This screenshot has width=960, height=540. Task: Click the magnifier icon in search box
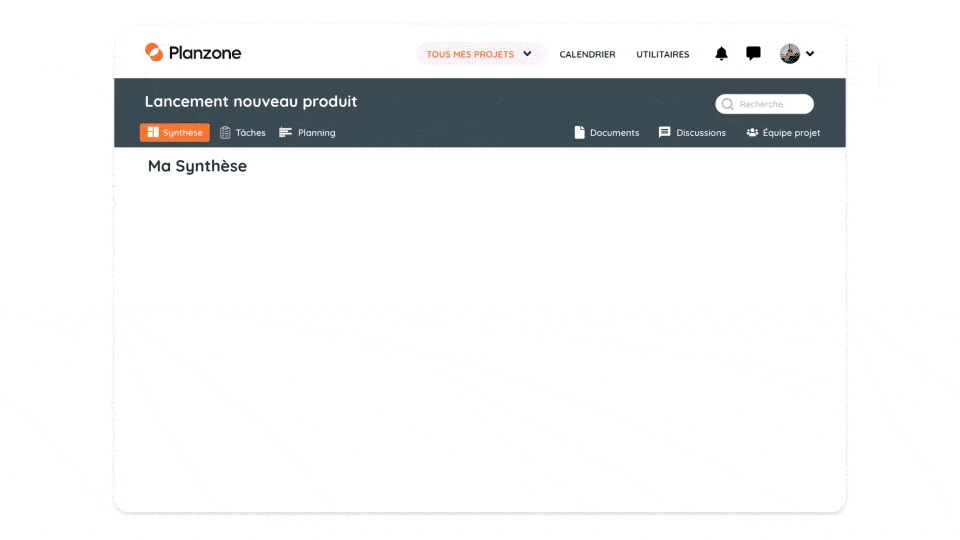point(728,104)
